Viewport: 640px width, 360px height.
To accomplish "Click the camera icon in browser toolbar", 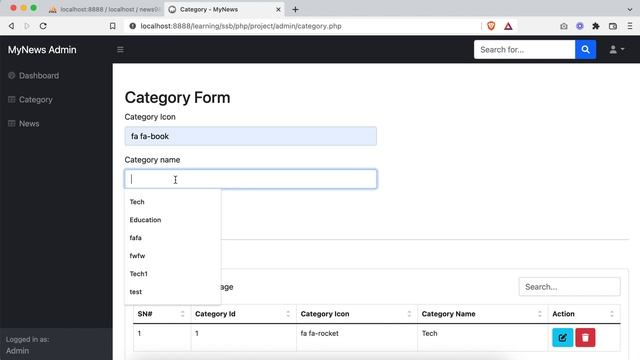I will 564,26.
